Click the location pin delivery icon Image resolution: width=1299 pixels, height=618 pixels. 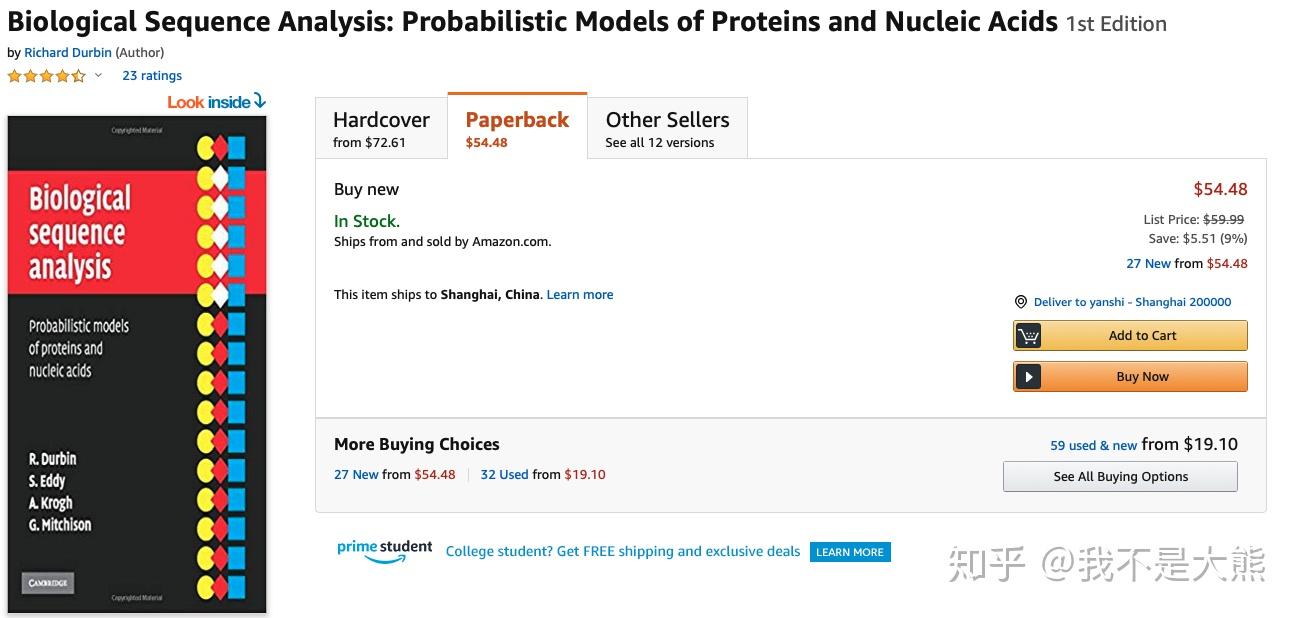pos(1021,302)
